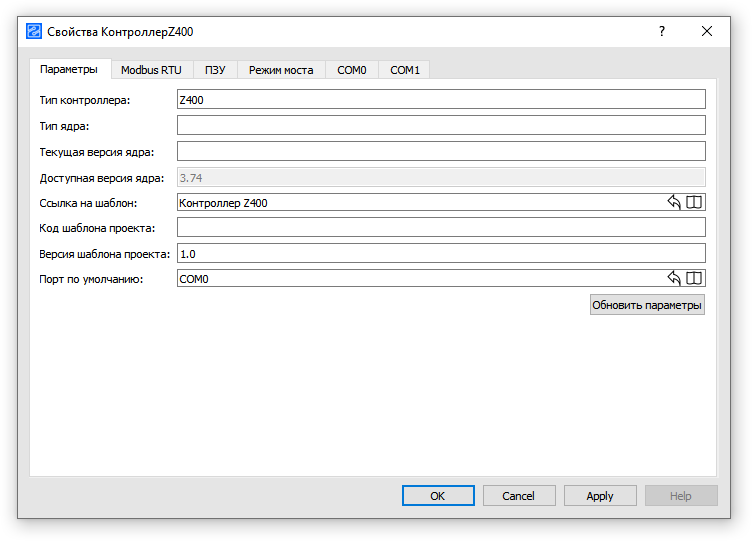
Task: Go to the COM0 tab
Action: [x=352, y=70]
